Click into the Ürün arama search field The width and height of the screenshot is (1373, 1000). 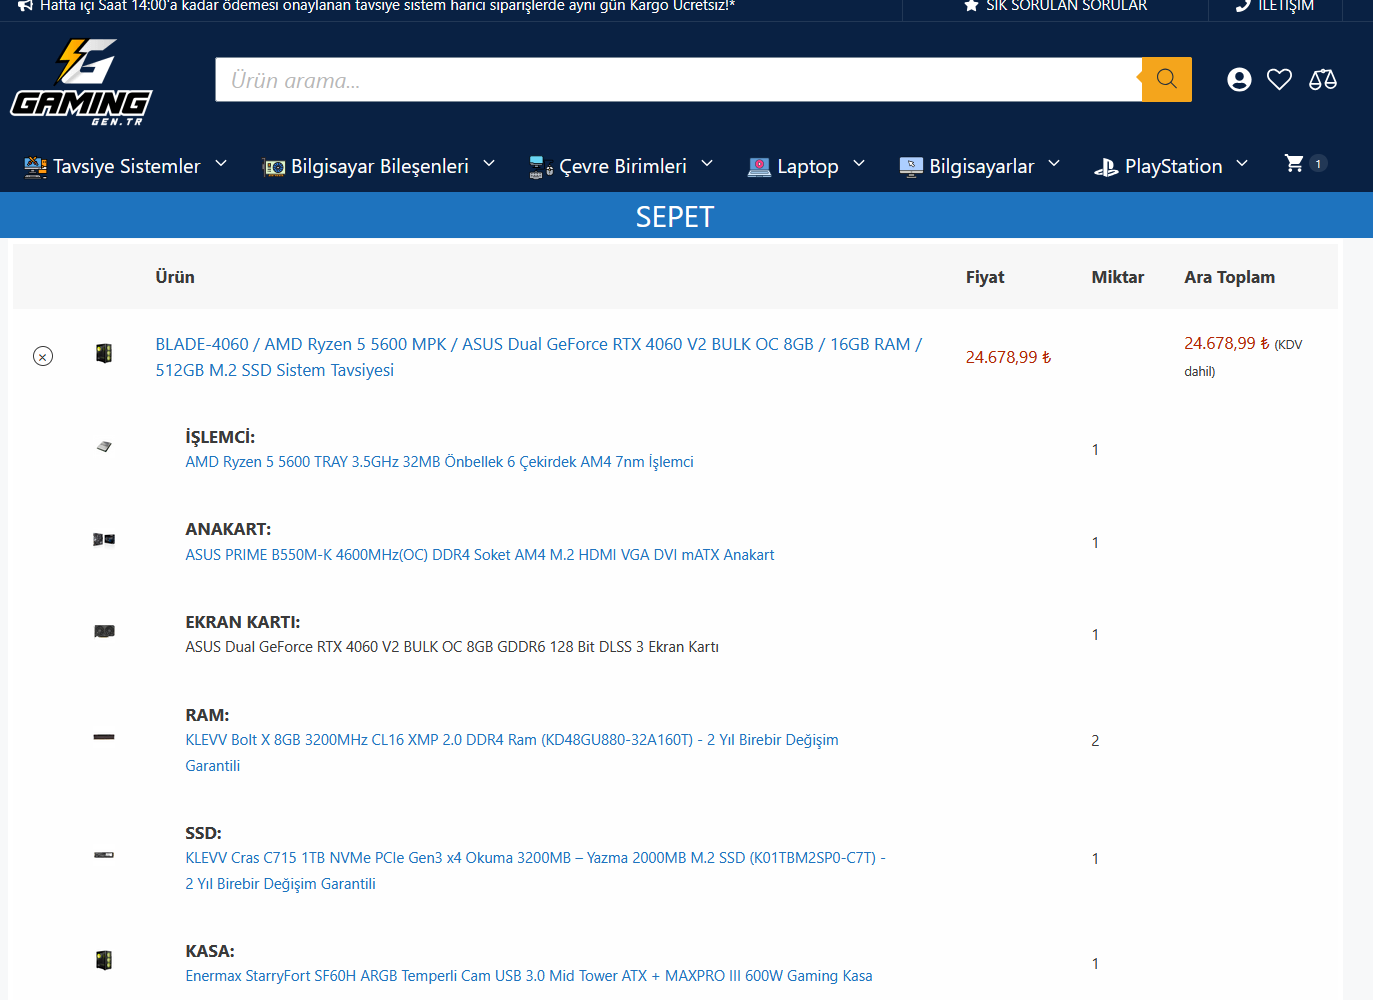[x=678, y=80]
